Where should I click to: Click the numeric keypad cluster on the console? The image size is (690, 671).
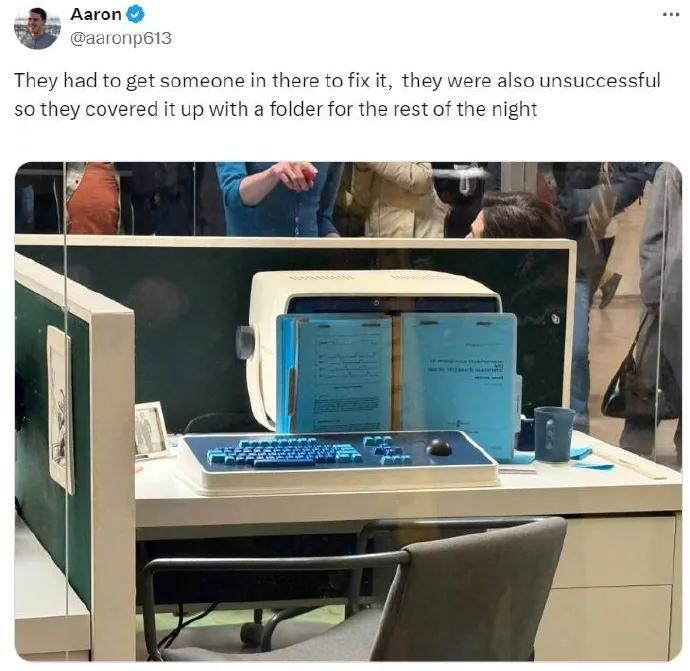[389, 450]
